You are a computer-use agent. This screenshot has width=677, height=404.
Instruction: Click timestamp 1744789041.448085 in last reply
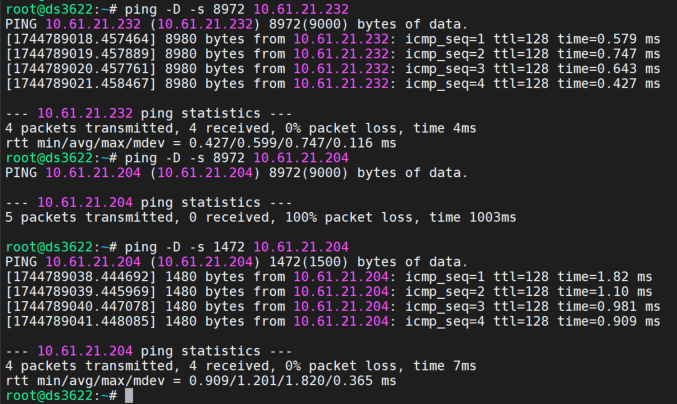click(x=75, y=321)
